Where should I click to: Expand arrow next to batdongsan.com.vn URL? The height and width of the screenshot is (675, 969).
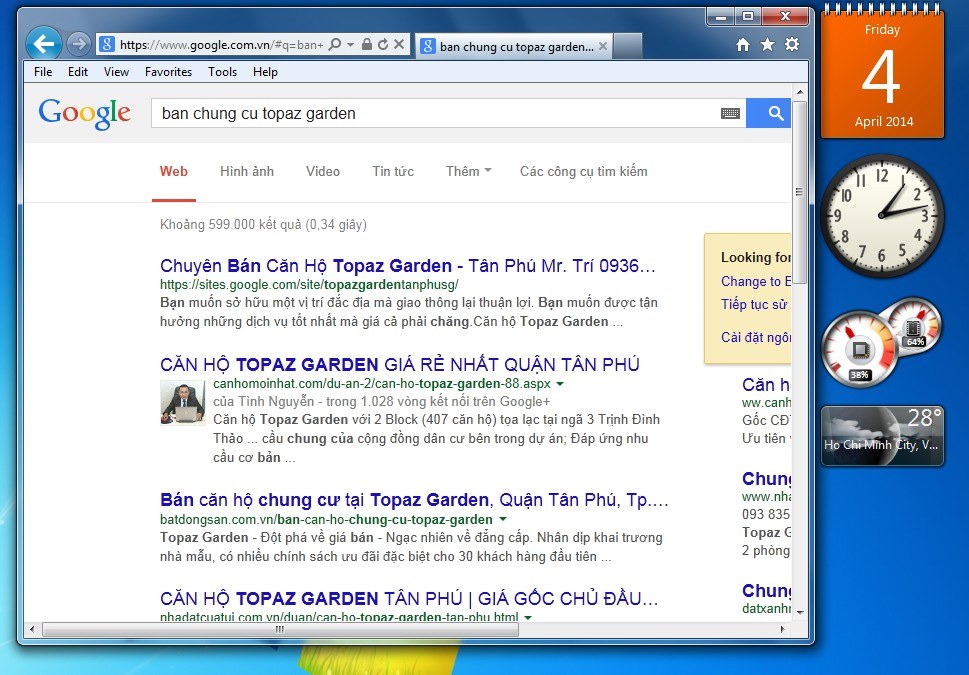point(503,519)
